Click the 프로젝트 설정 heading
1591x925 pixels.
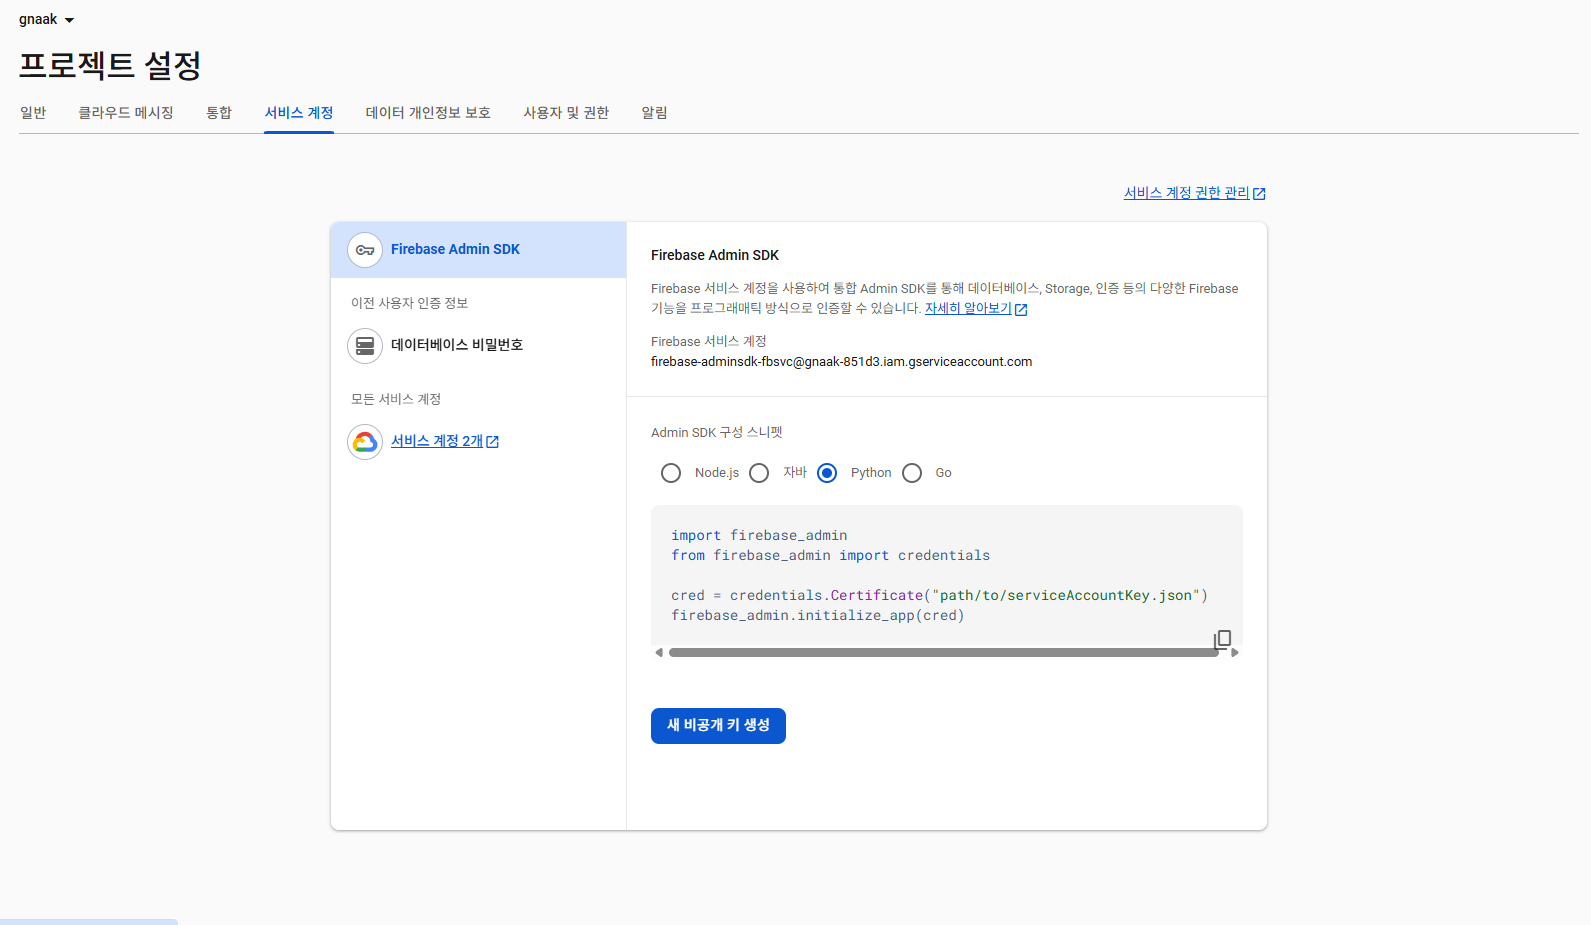tap(110, 66)
